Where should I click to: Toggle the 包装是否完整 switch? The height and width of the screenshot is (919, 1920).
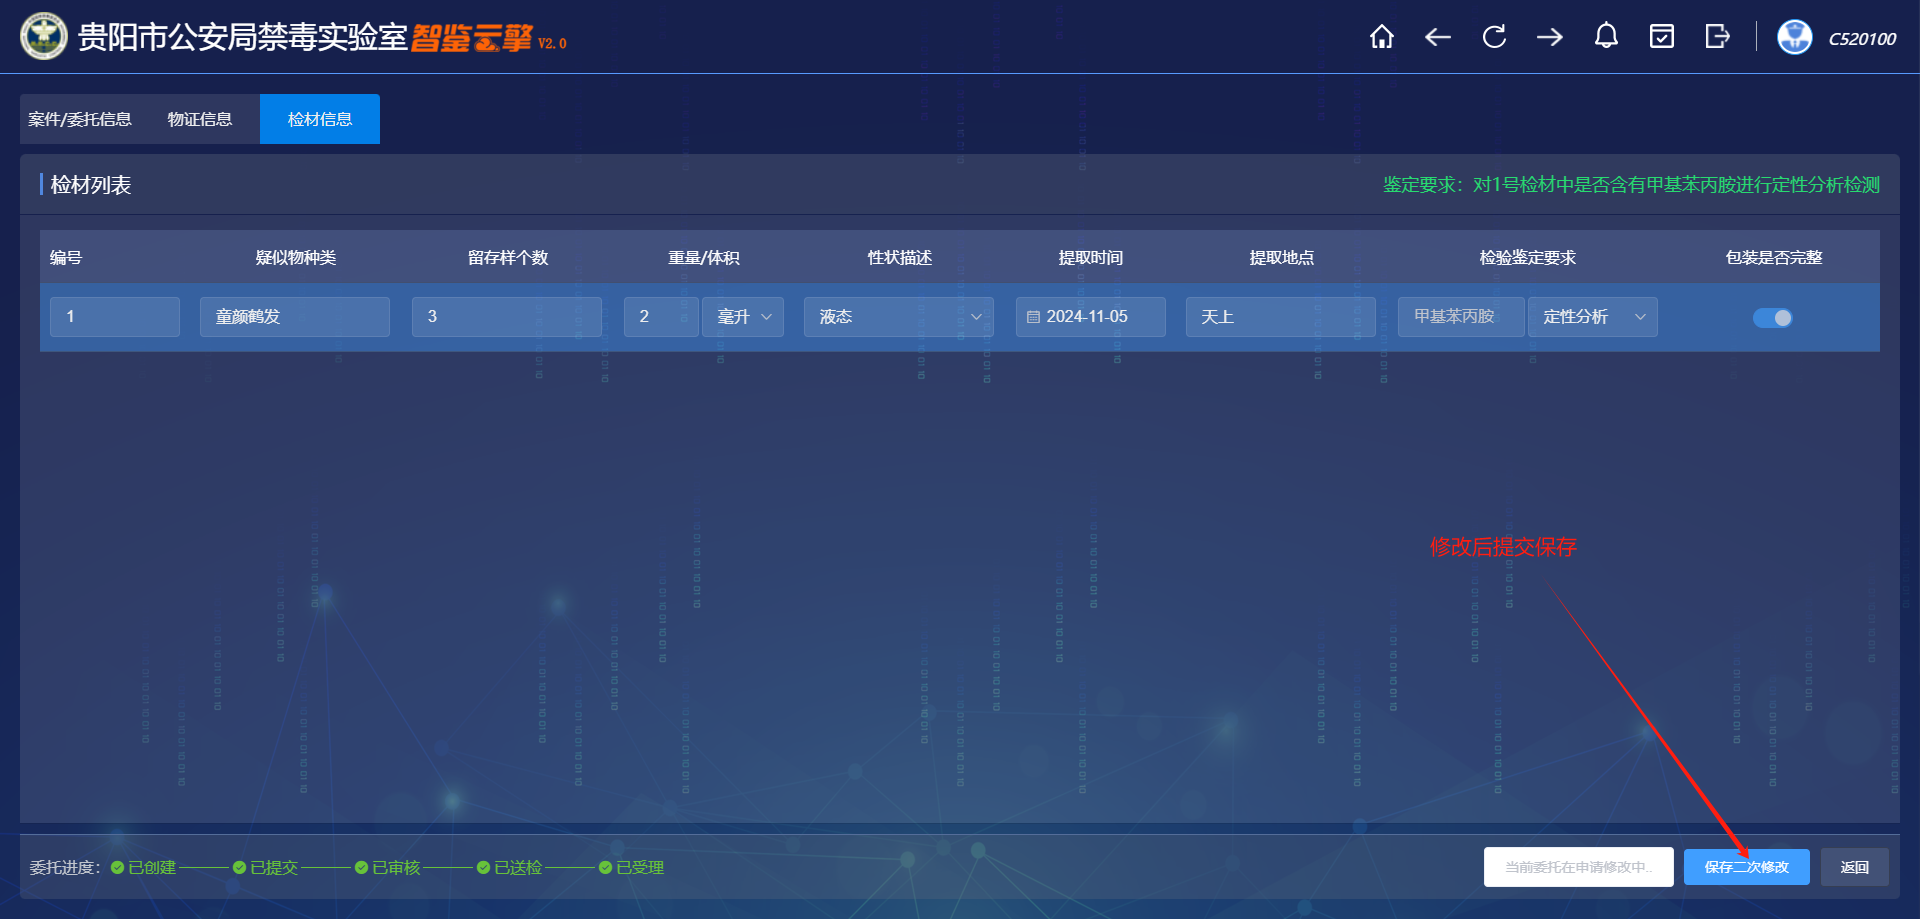tap(1772, 318)
